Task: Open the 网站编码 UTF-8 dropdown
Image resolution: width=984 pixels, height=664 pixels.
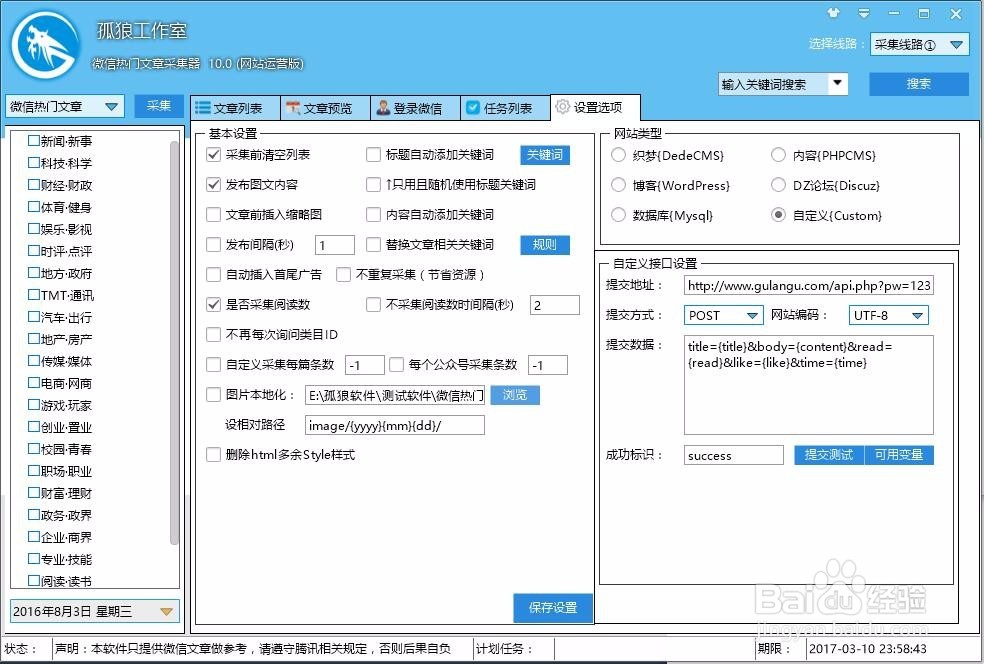Action: 888,315
